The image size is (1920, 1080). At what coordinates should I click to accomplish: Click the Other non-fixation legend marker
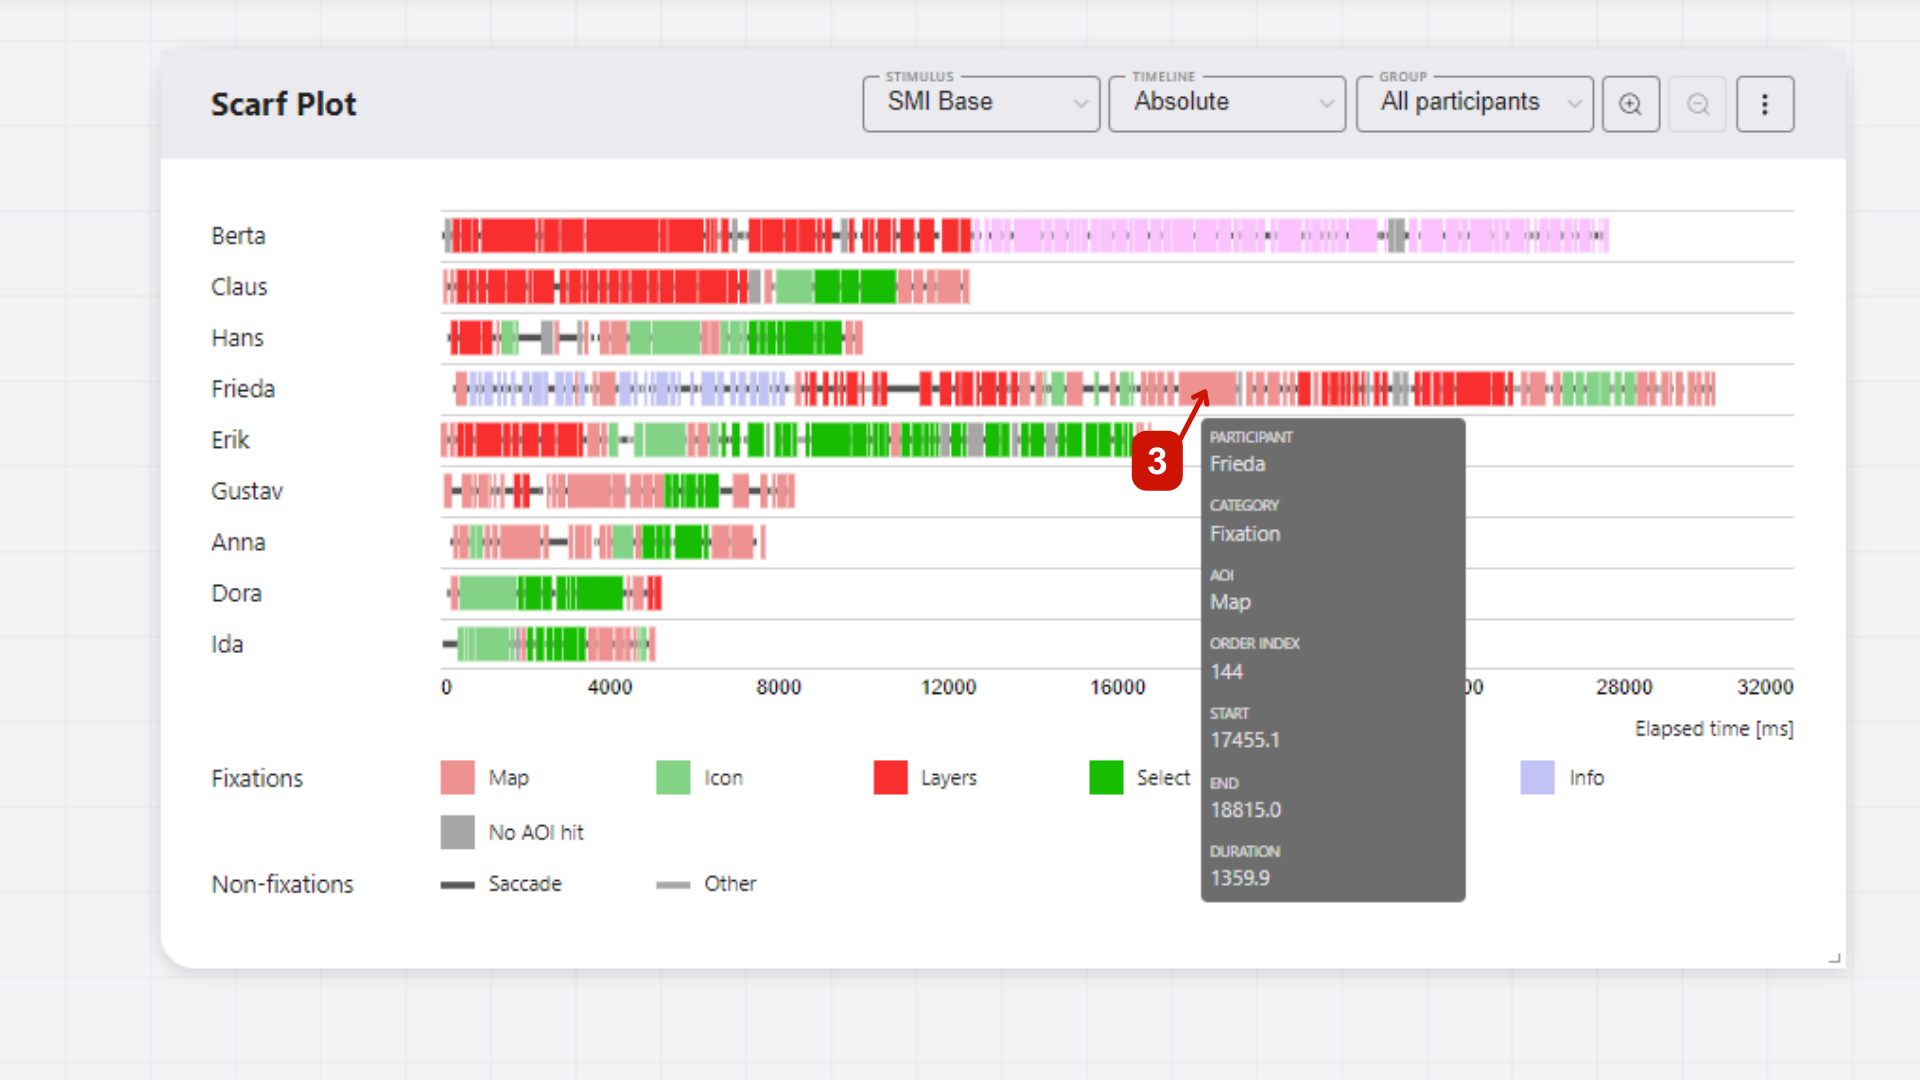(x=672, y=884)
